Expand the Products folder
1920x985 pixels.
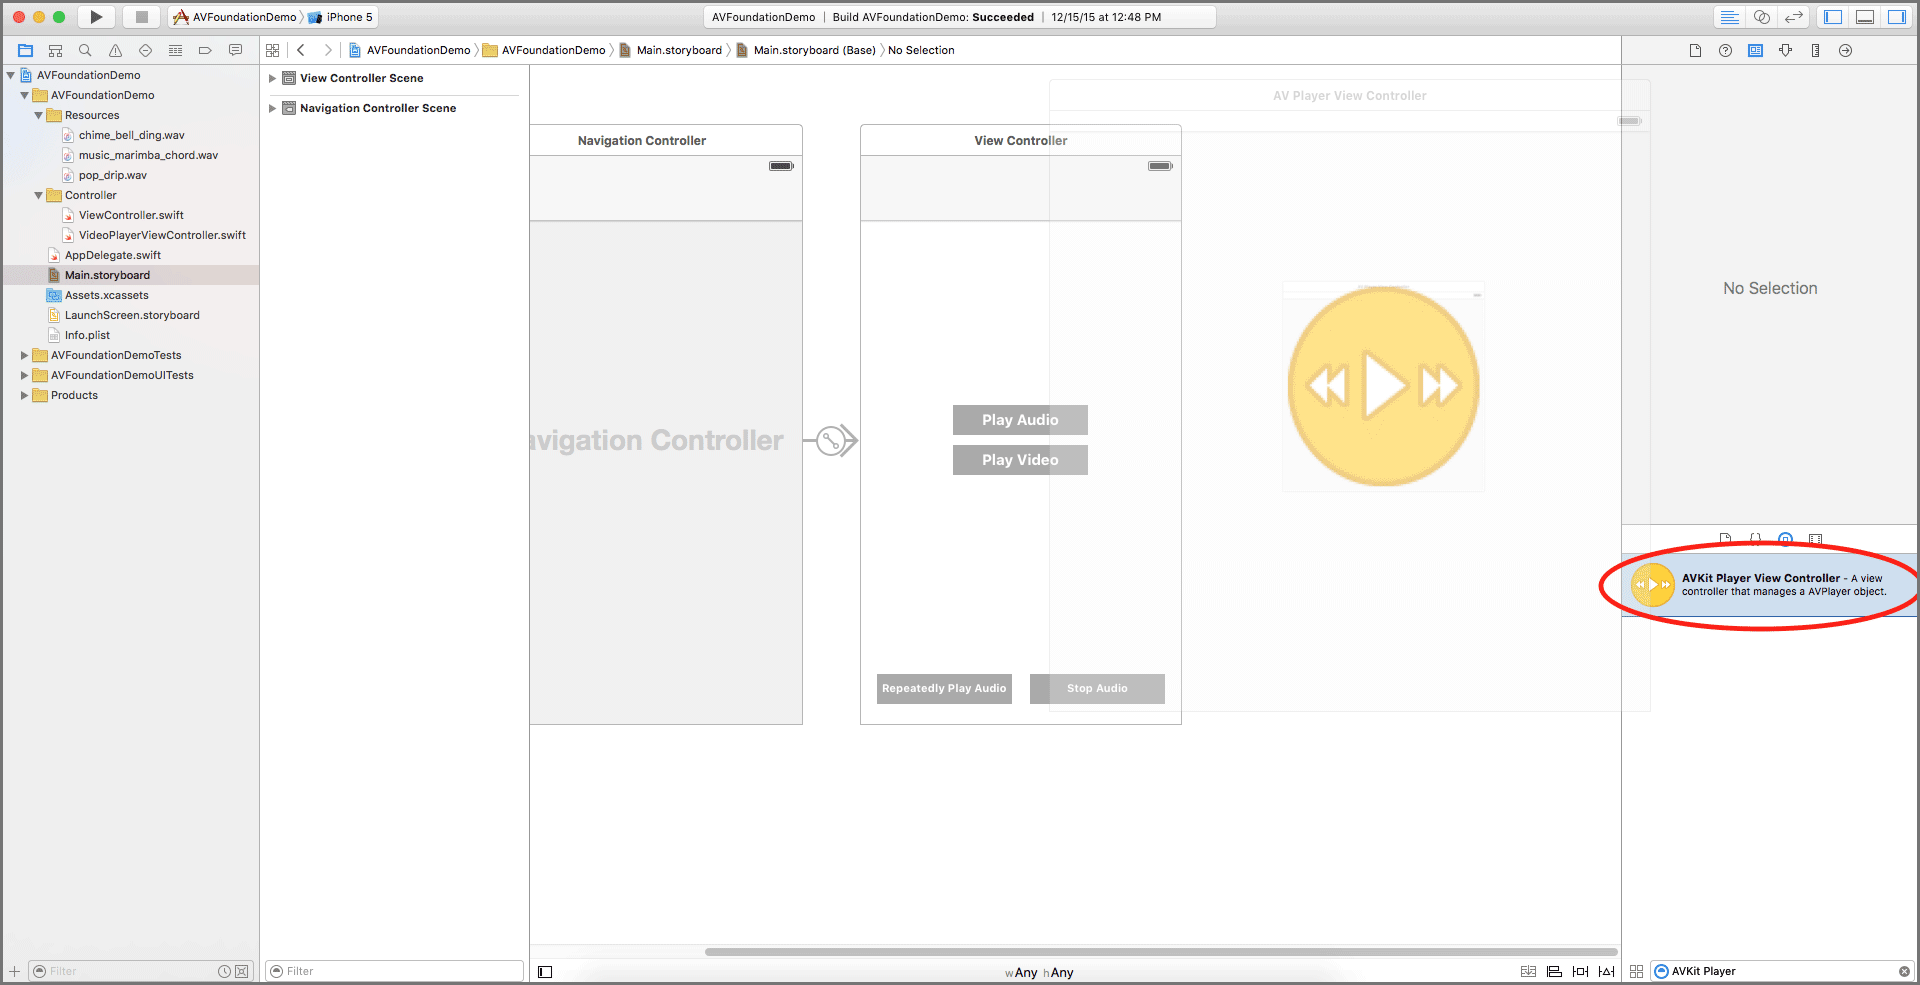(25, 395)
